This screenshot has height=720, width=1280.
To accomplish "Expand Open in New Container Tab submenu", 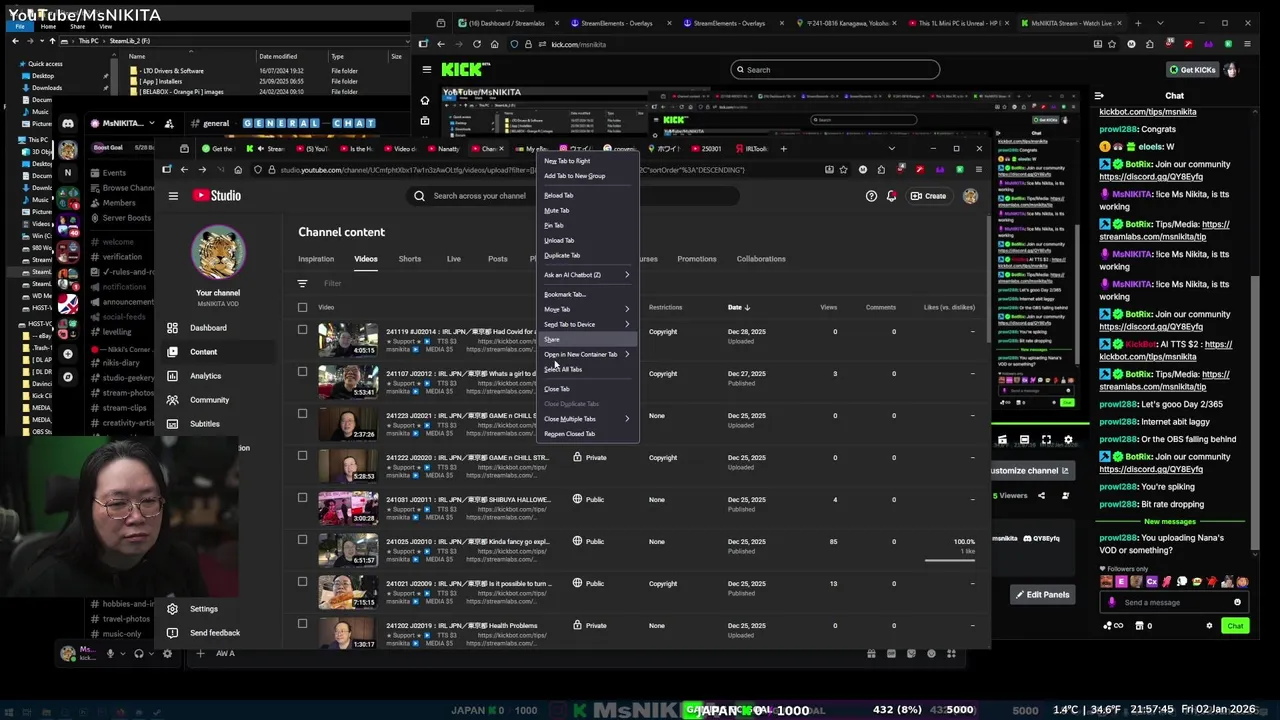I will click(587, 355).
